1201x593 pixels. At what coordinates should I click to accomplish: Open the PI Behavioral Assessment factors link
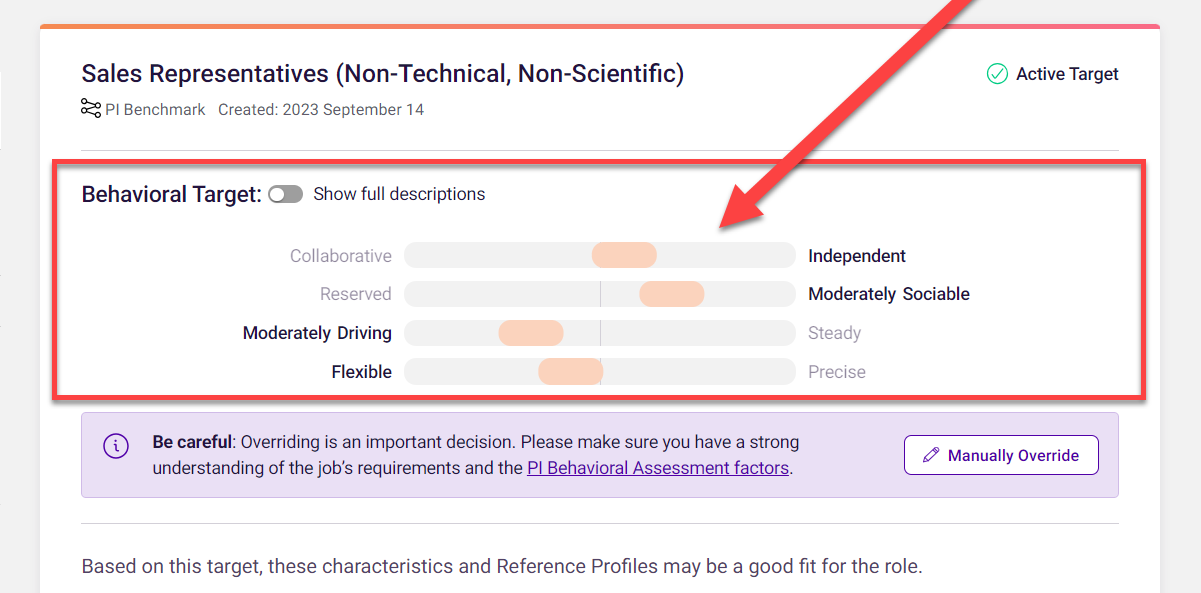click(658, 467)
